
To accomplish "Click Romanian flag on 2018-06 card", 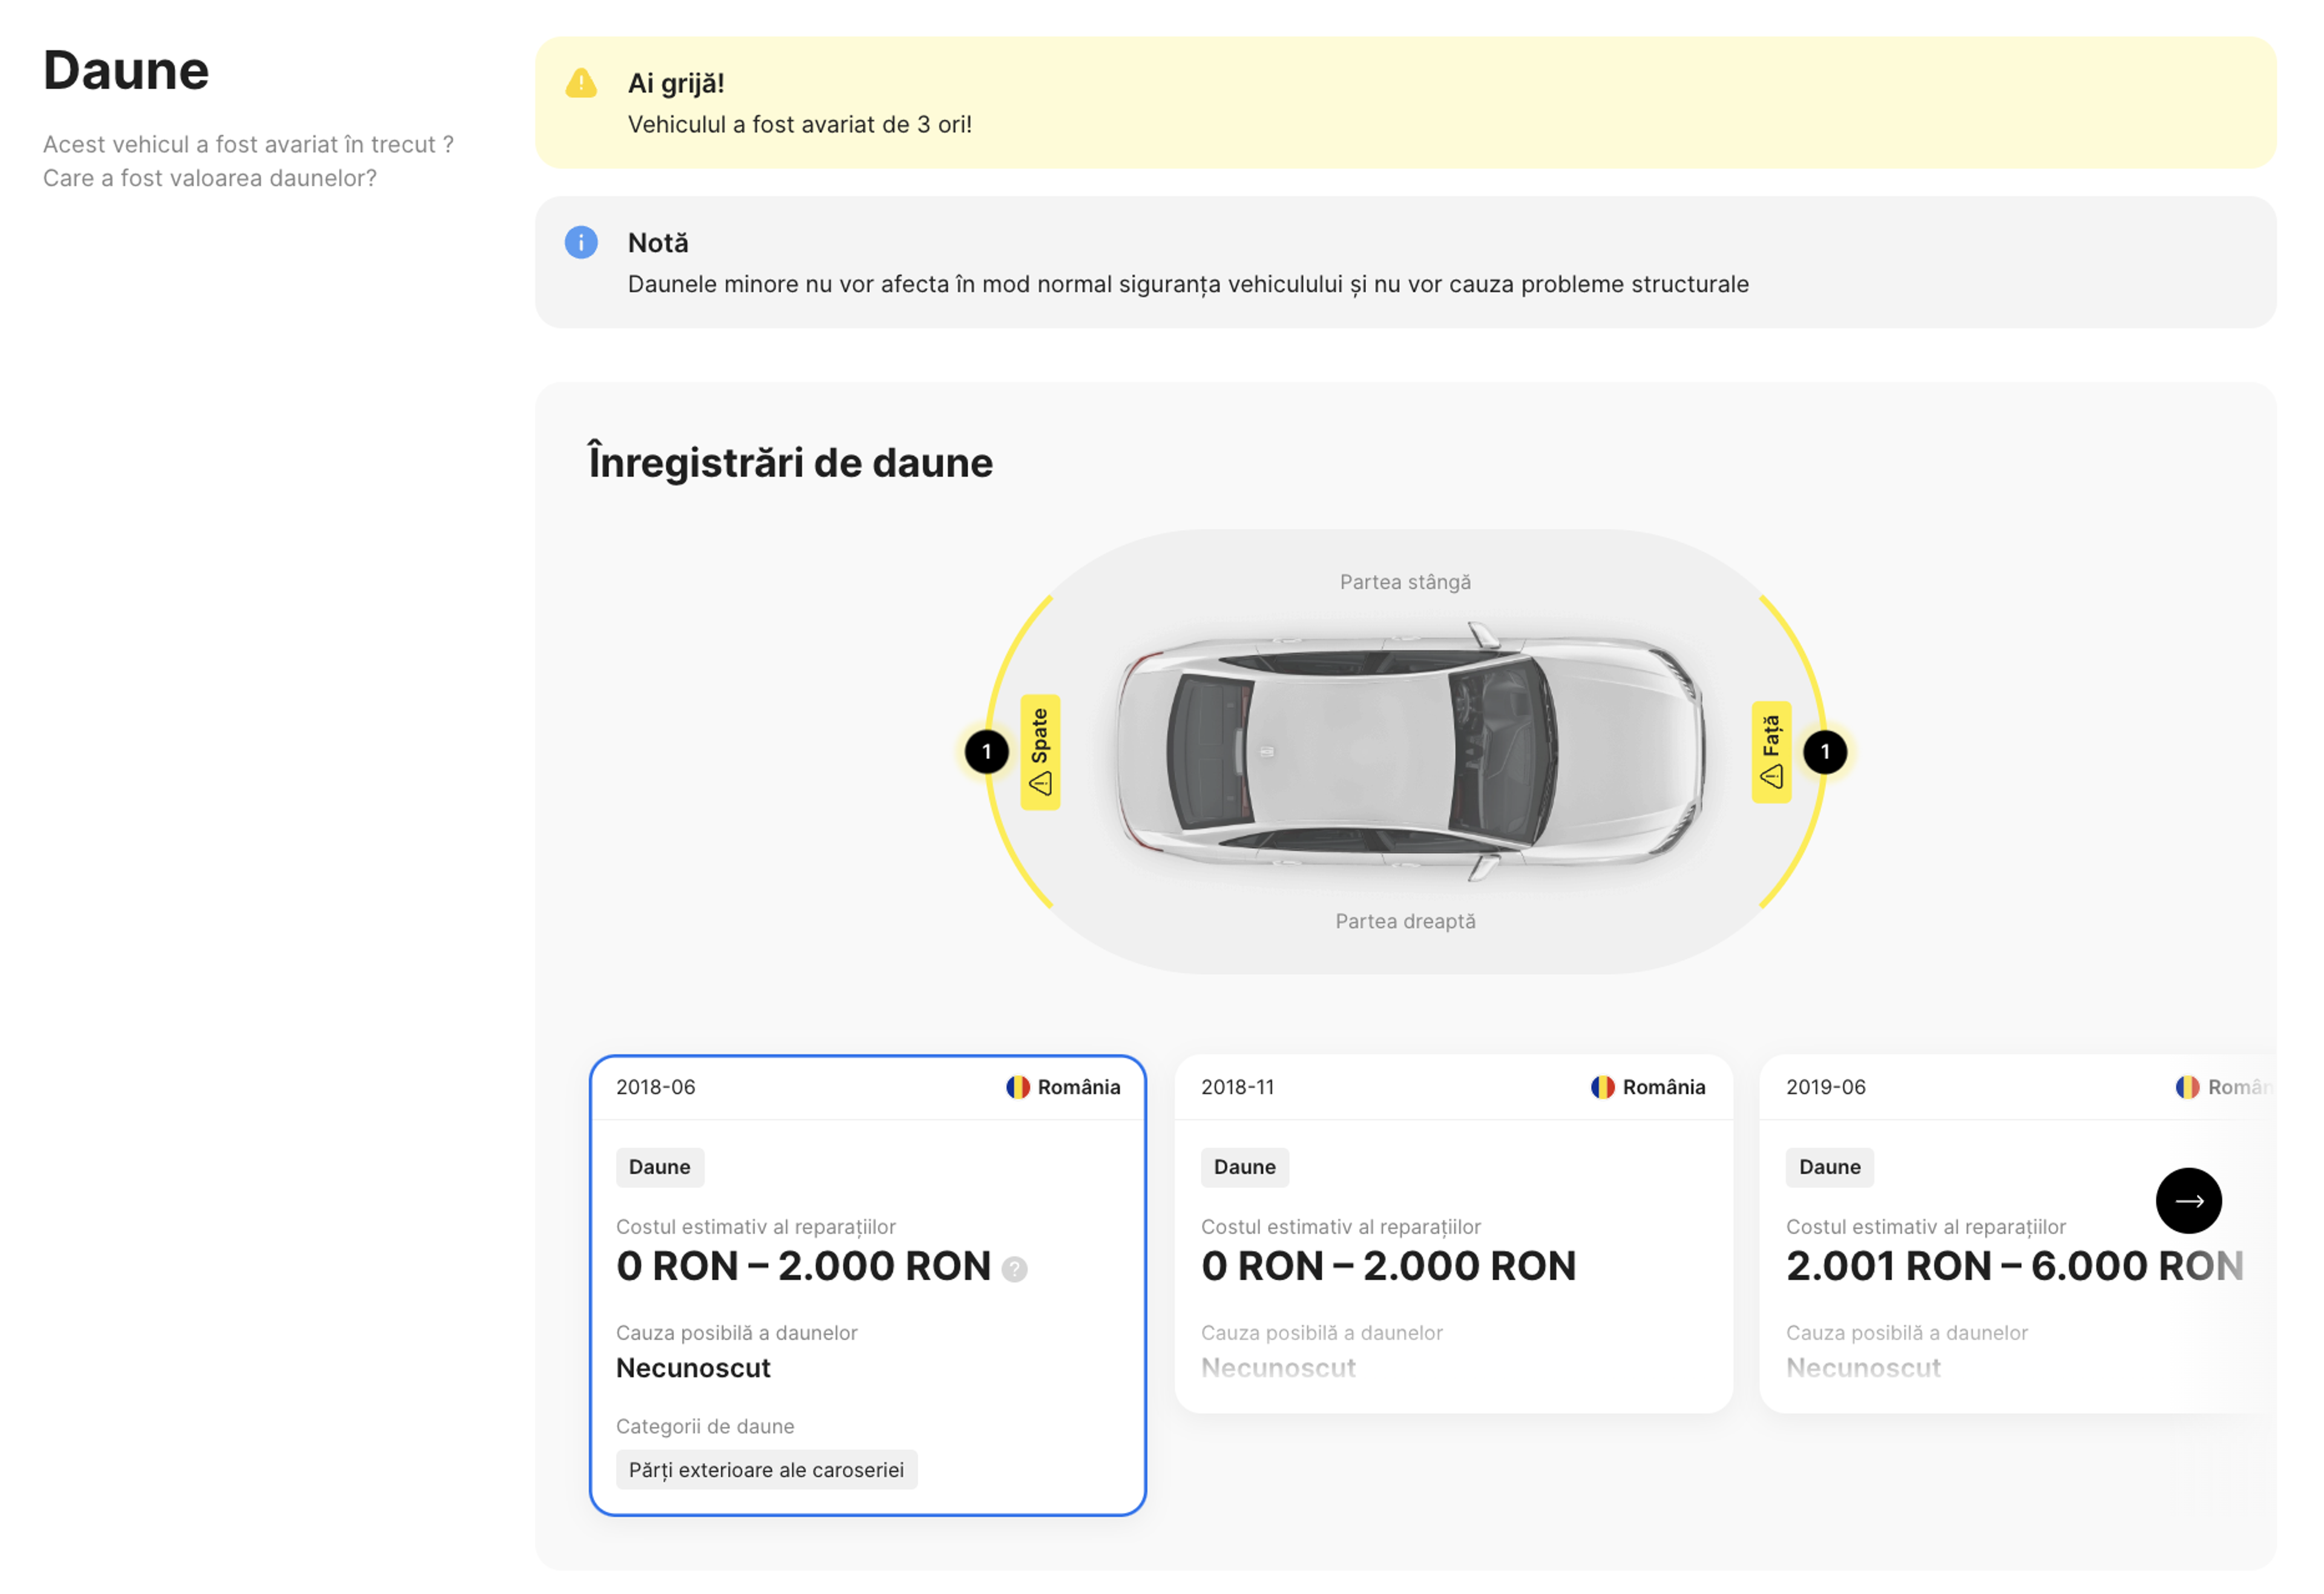I will pos(1017,1087).
